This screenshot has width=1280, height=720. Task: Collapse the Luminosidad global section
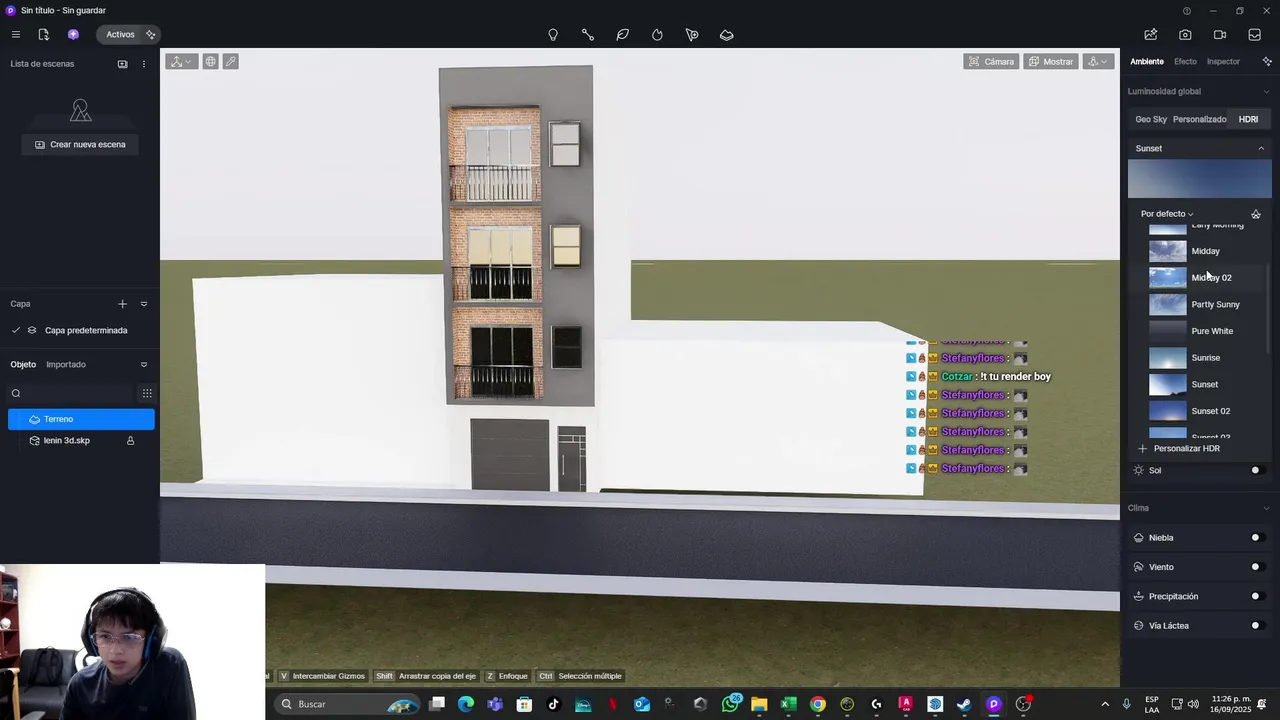pyautogui.click(x=1265, y=92)
